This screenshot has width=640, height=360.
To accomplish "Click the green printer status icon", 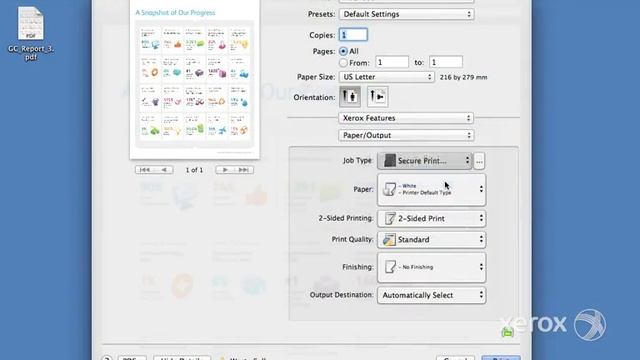I will pos(507,332).
